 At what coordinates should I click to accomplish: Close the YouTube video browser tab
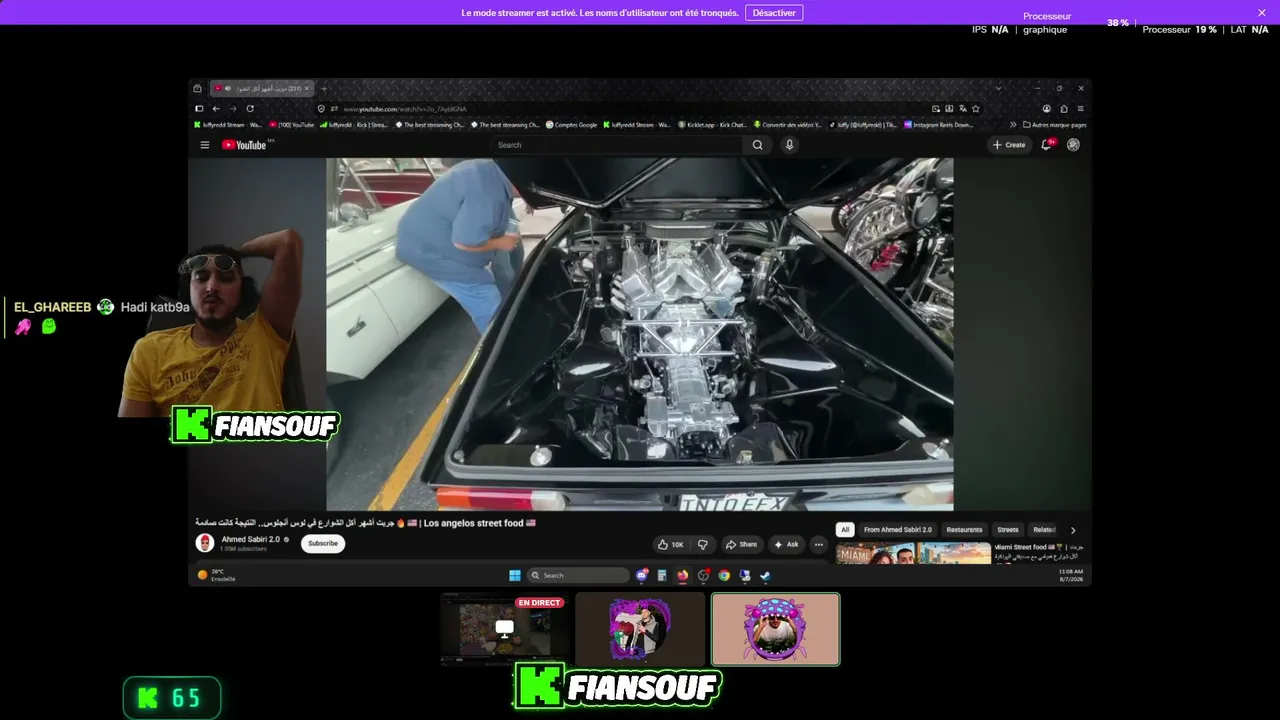(307, 88)
